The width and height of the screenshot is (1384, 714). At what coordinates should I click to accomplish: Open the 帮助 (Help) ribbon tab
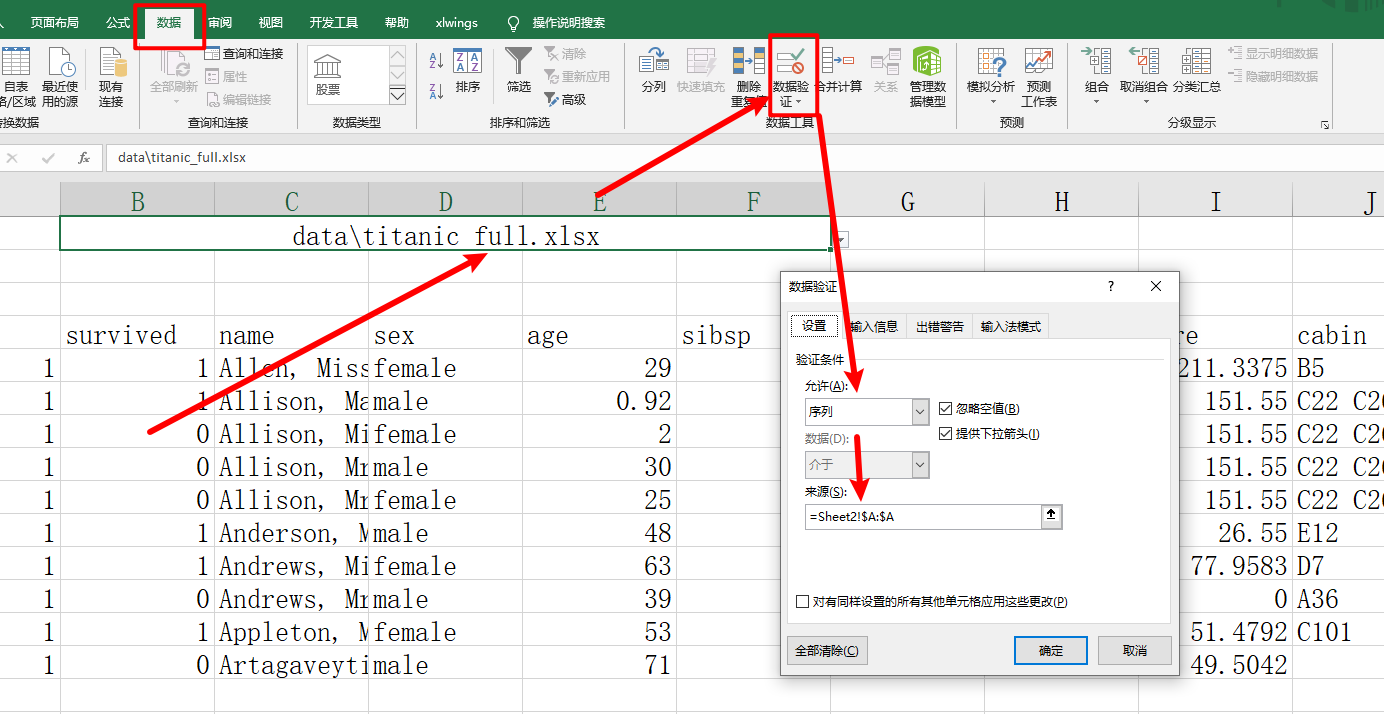pos(396,23)
